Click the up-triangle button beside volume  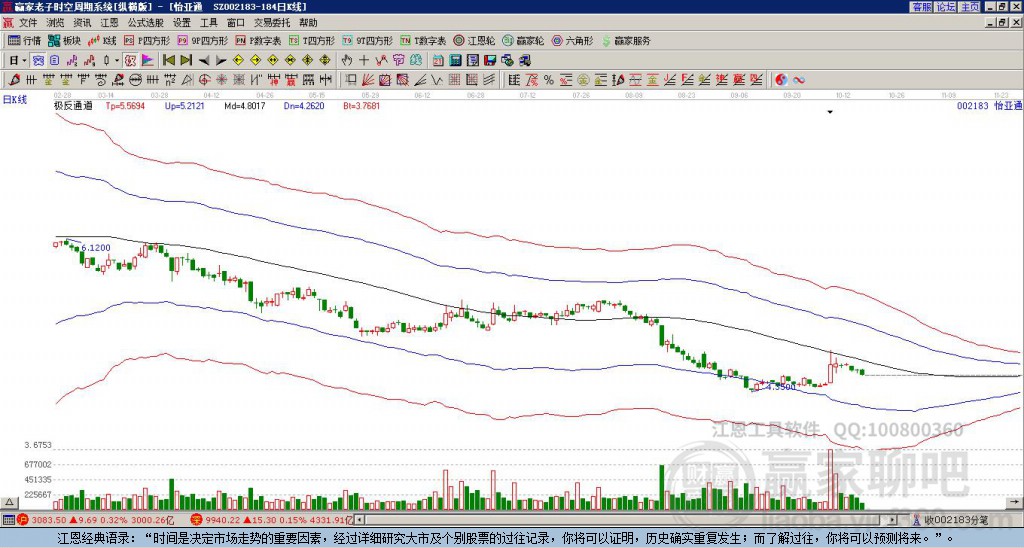pyautogui.click(x=9, y=502)
